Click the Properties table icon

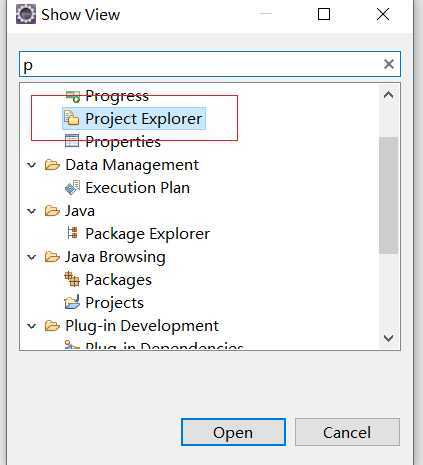72,141
